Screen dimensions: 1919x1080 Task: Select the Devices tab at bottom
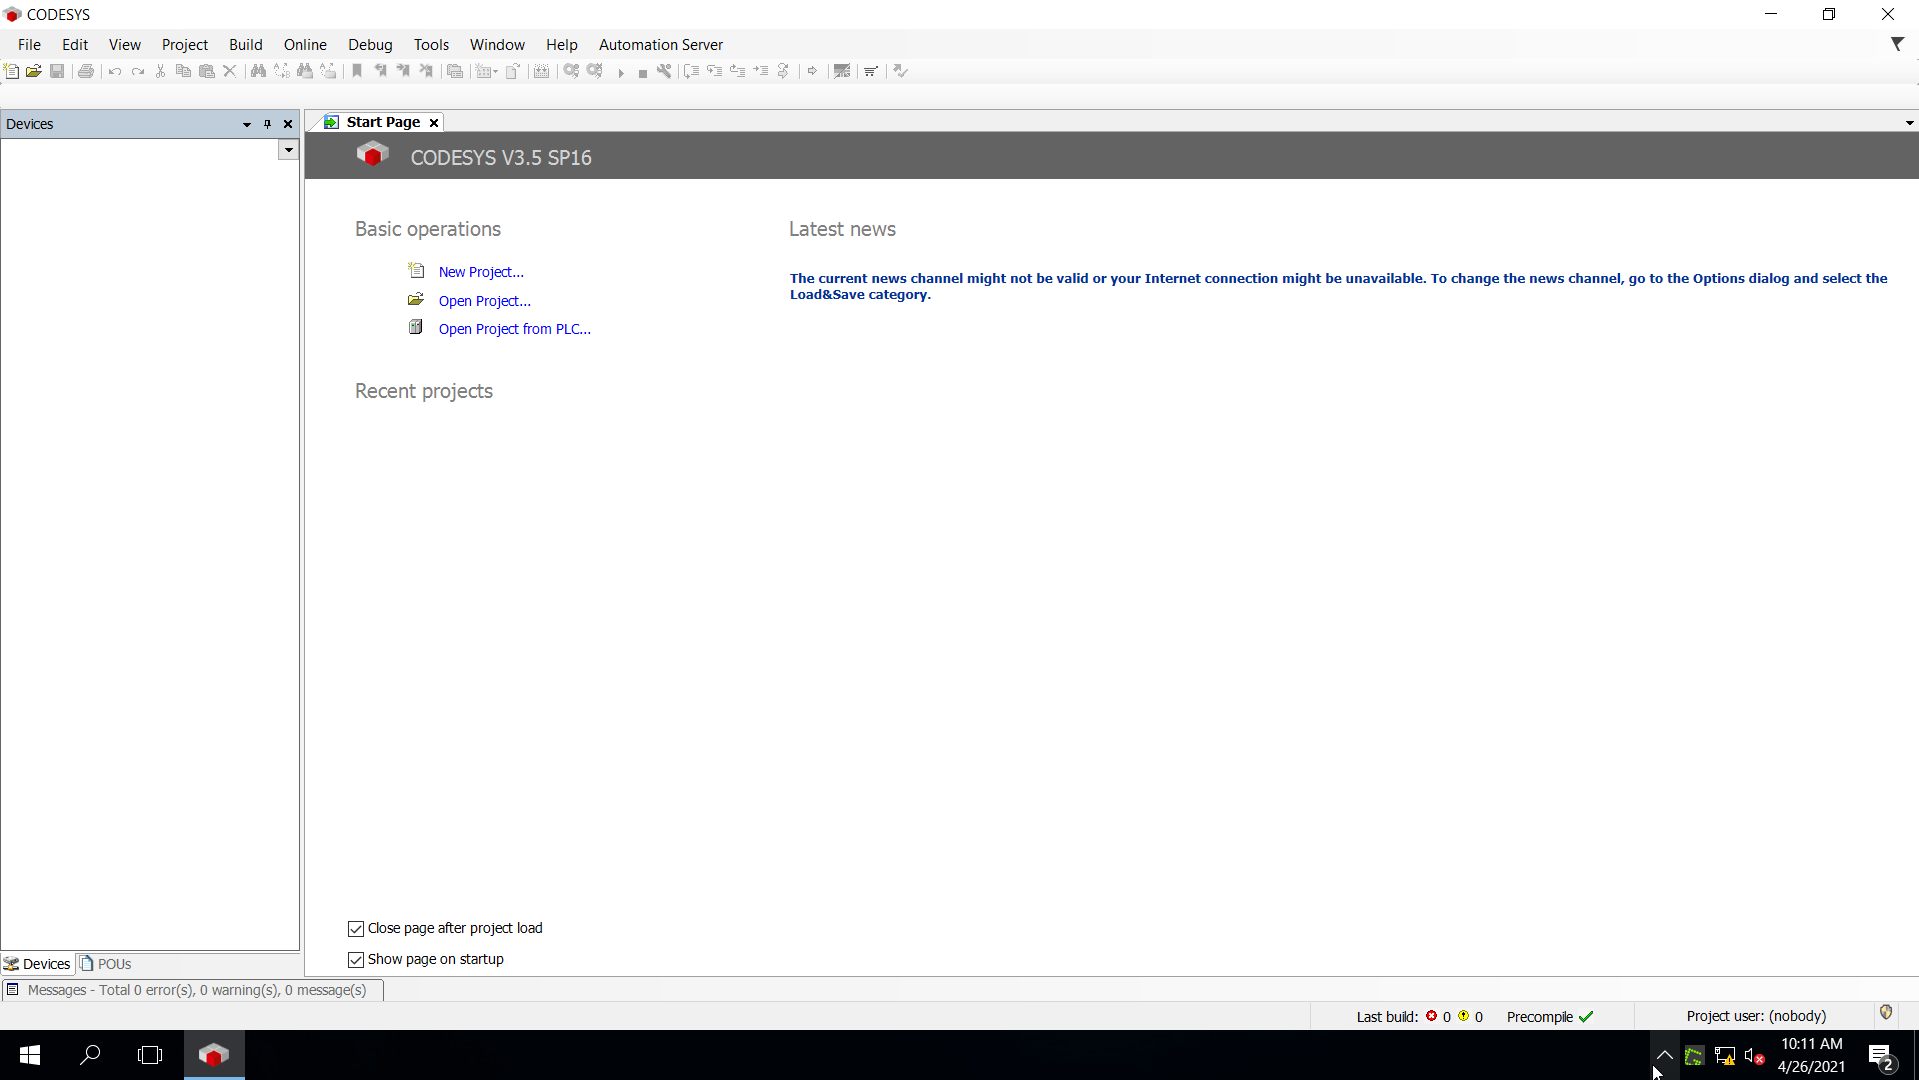[37, 964]
